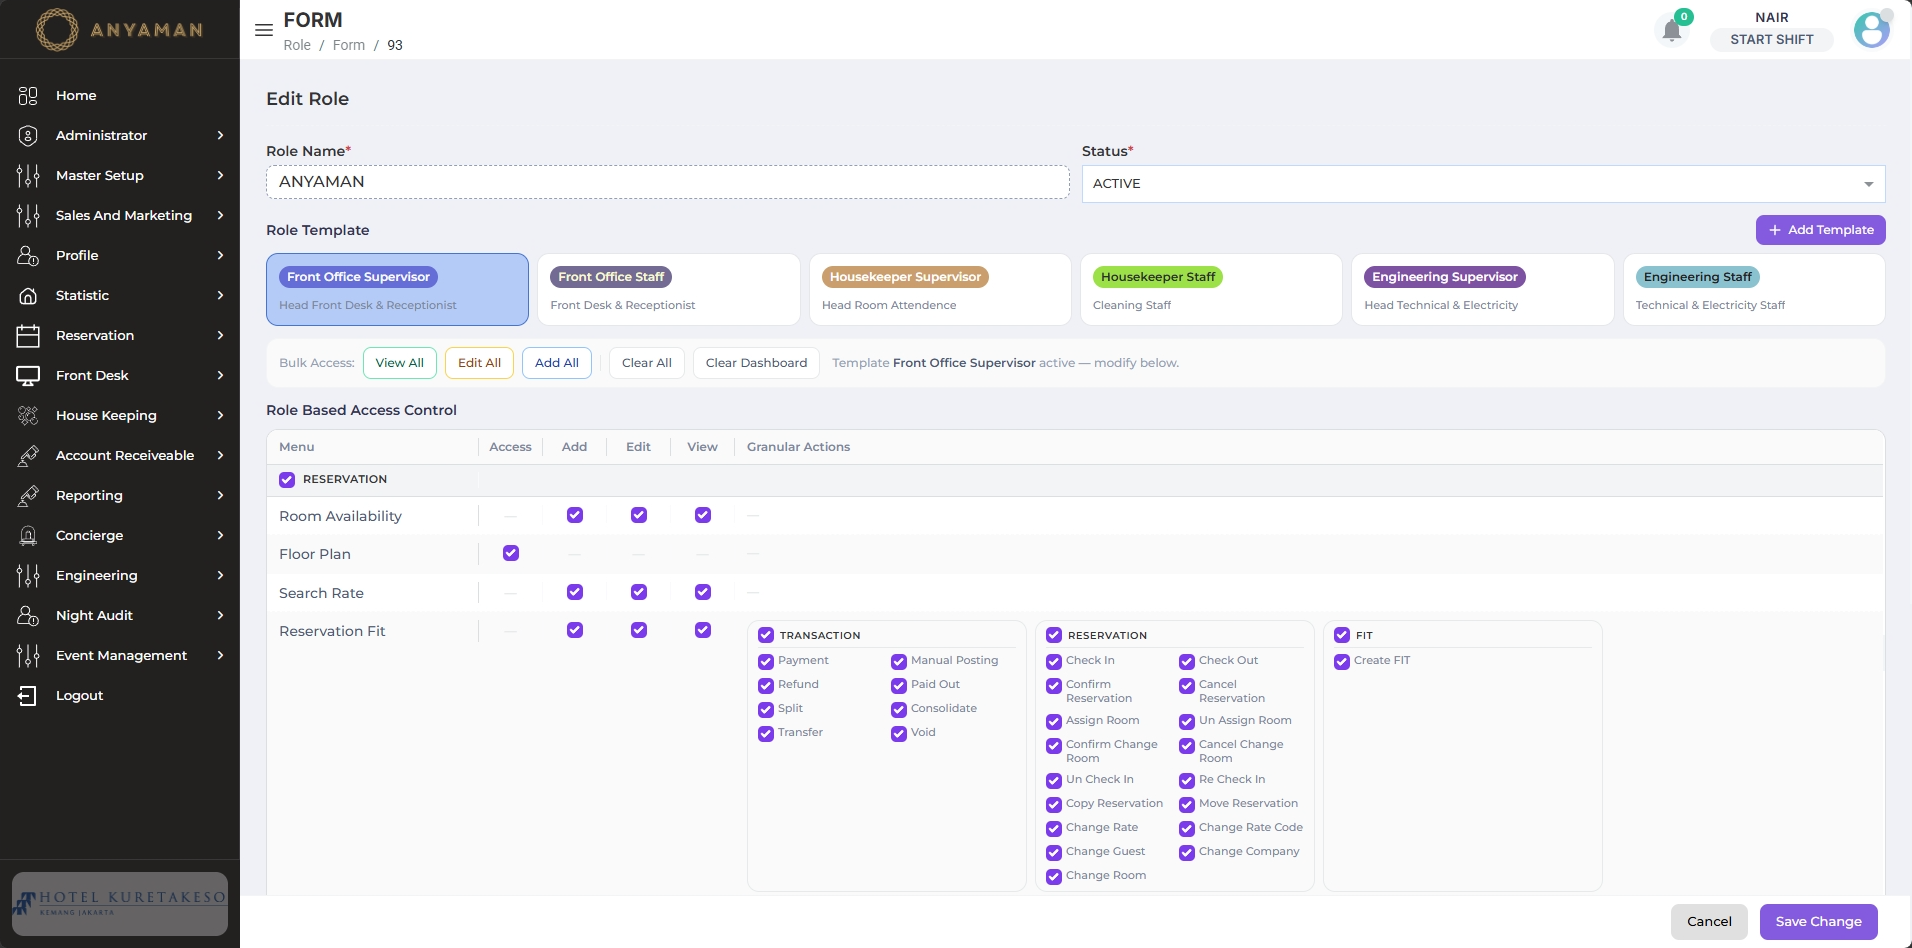Select the Housekeeper Supervisor template card
The image size is (1912, 948).
click(x=940, y=289)
